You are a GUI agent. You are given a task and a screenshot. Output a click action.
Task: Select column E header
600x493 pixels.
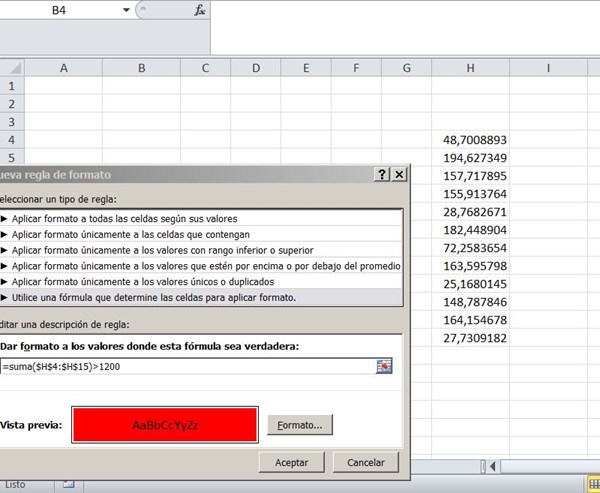point(306,68)
